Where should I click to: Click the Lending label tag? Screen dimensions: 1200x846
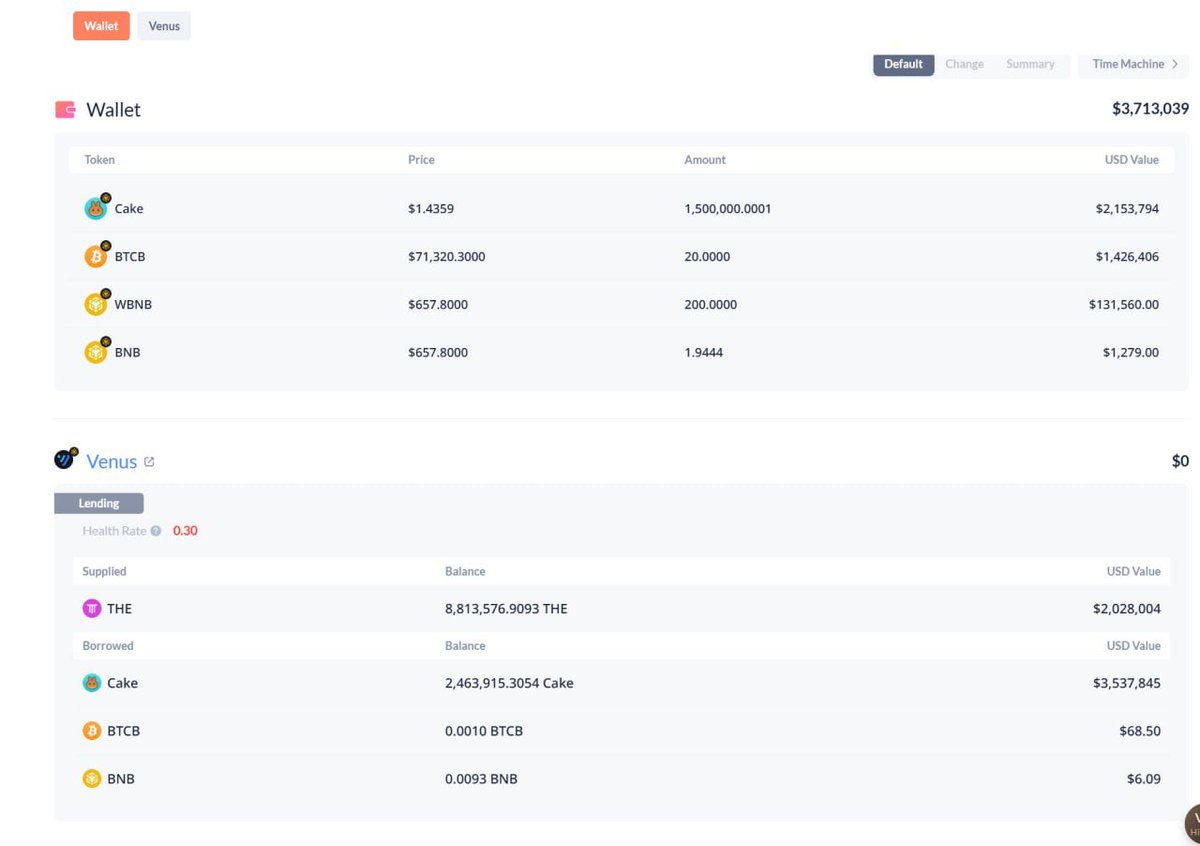click(x=99, y=503)
